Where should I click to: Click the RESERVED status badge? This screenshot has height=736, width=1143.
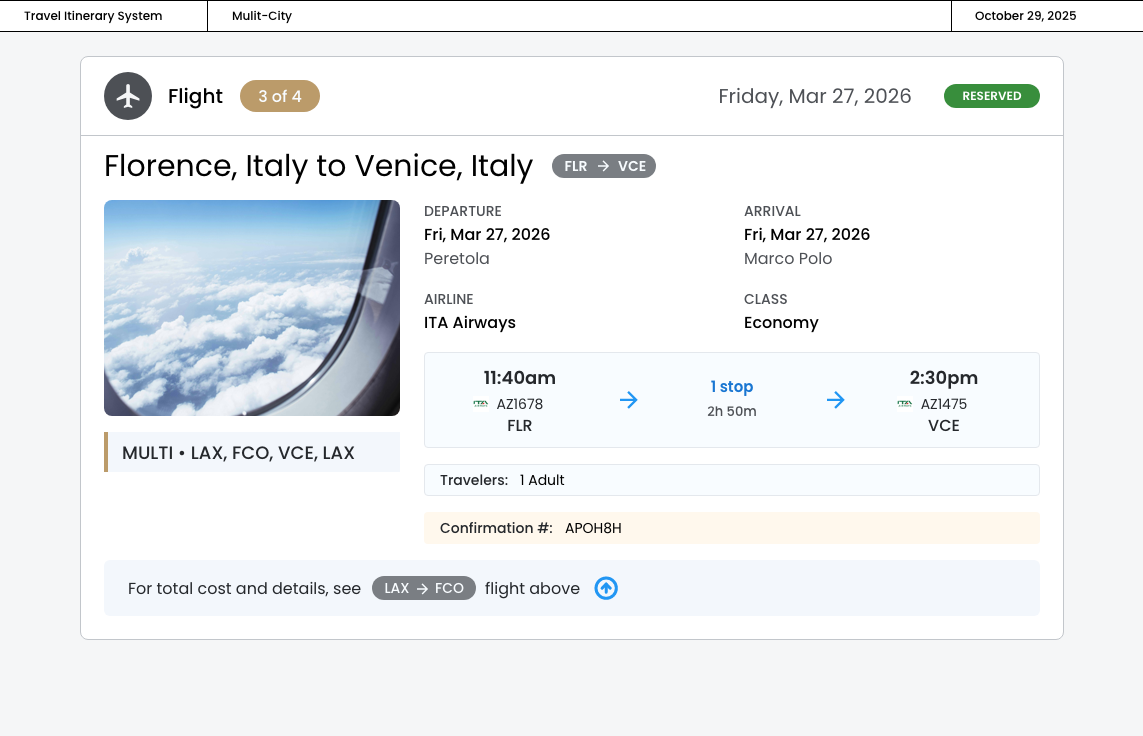(x=991, y=96)
